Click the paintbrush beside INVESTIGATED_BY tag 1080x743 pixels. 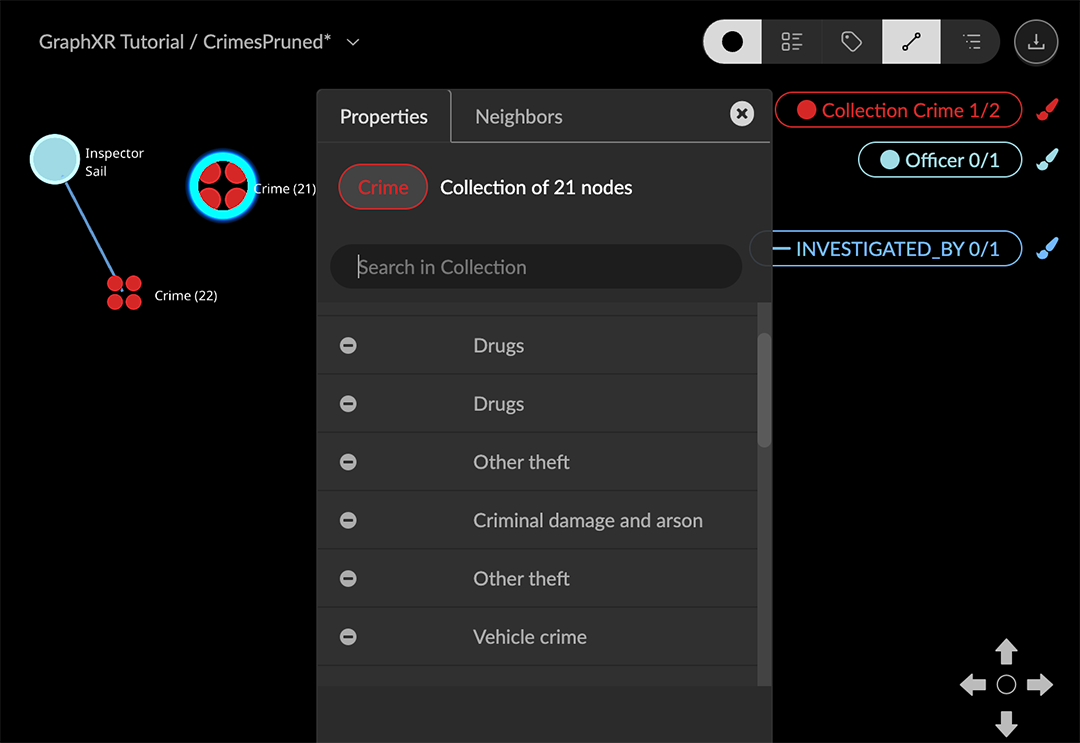pyautogui.click(x=1047, y=249)
